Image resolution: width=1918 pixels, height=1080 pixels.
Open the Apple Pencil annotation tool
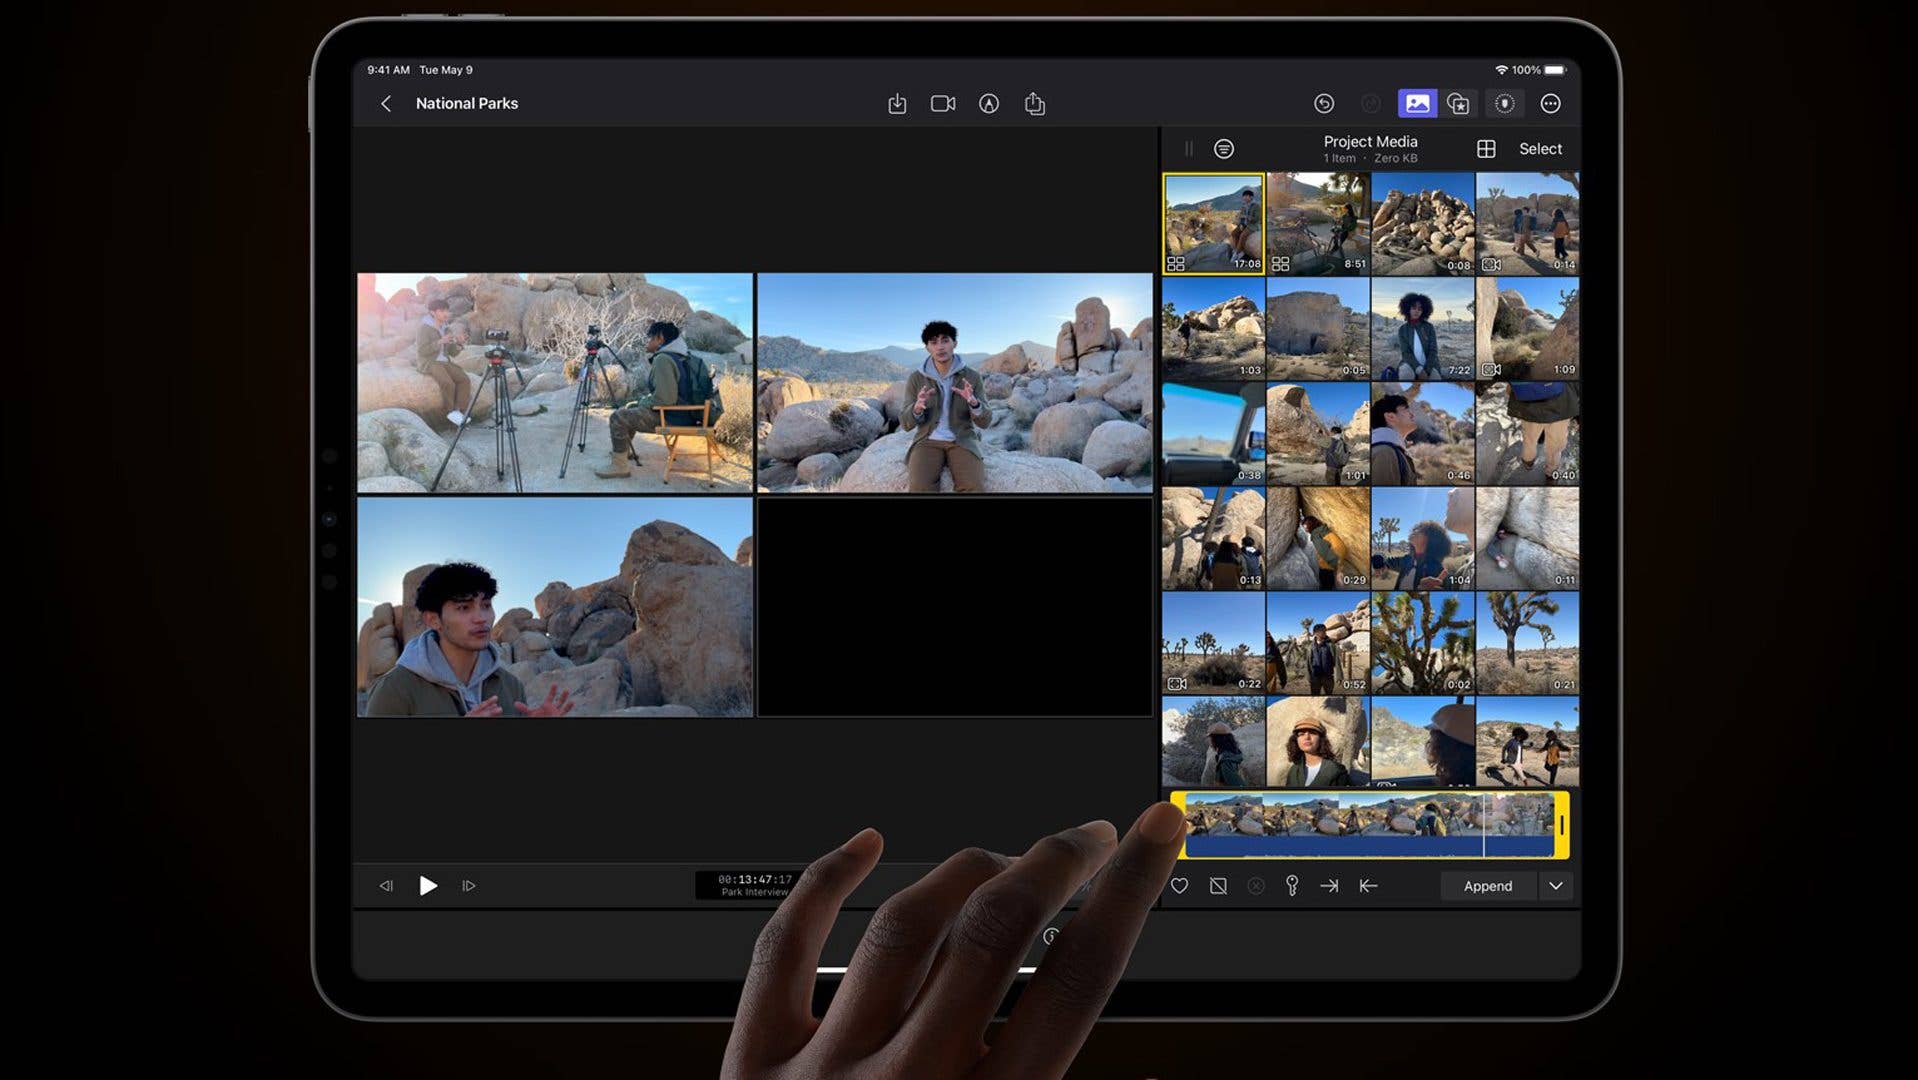coord(989,103)
